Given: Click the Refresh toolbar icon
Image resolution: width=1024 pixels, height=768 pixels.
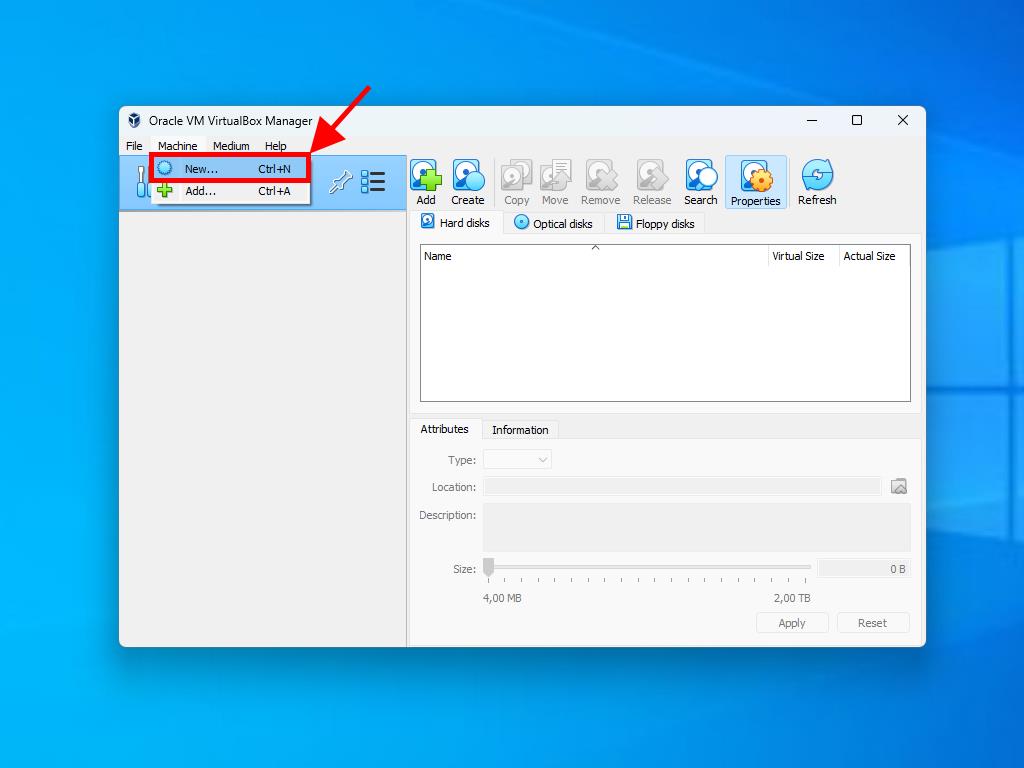Looking at the screenshot, I should pyautogui.click(x=816, y=182).
